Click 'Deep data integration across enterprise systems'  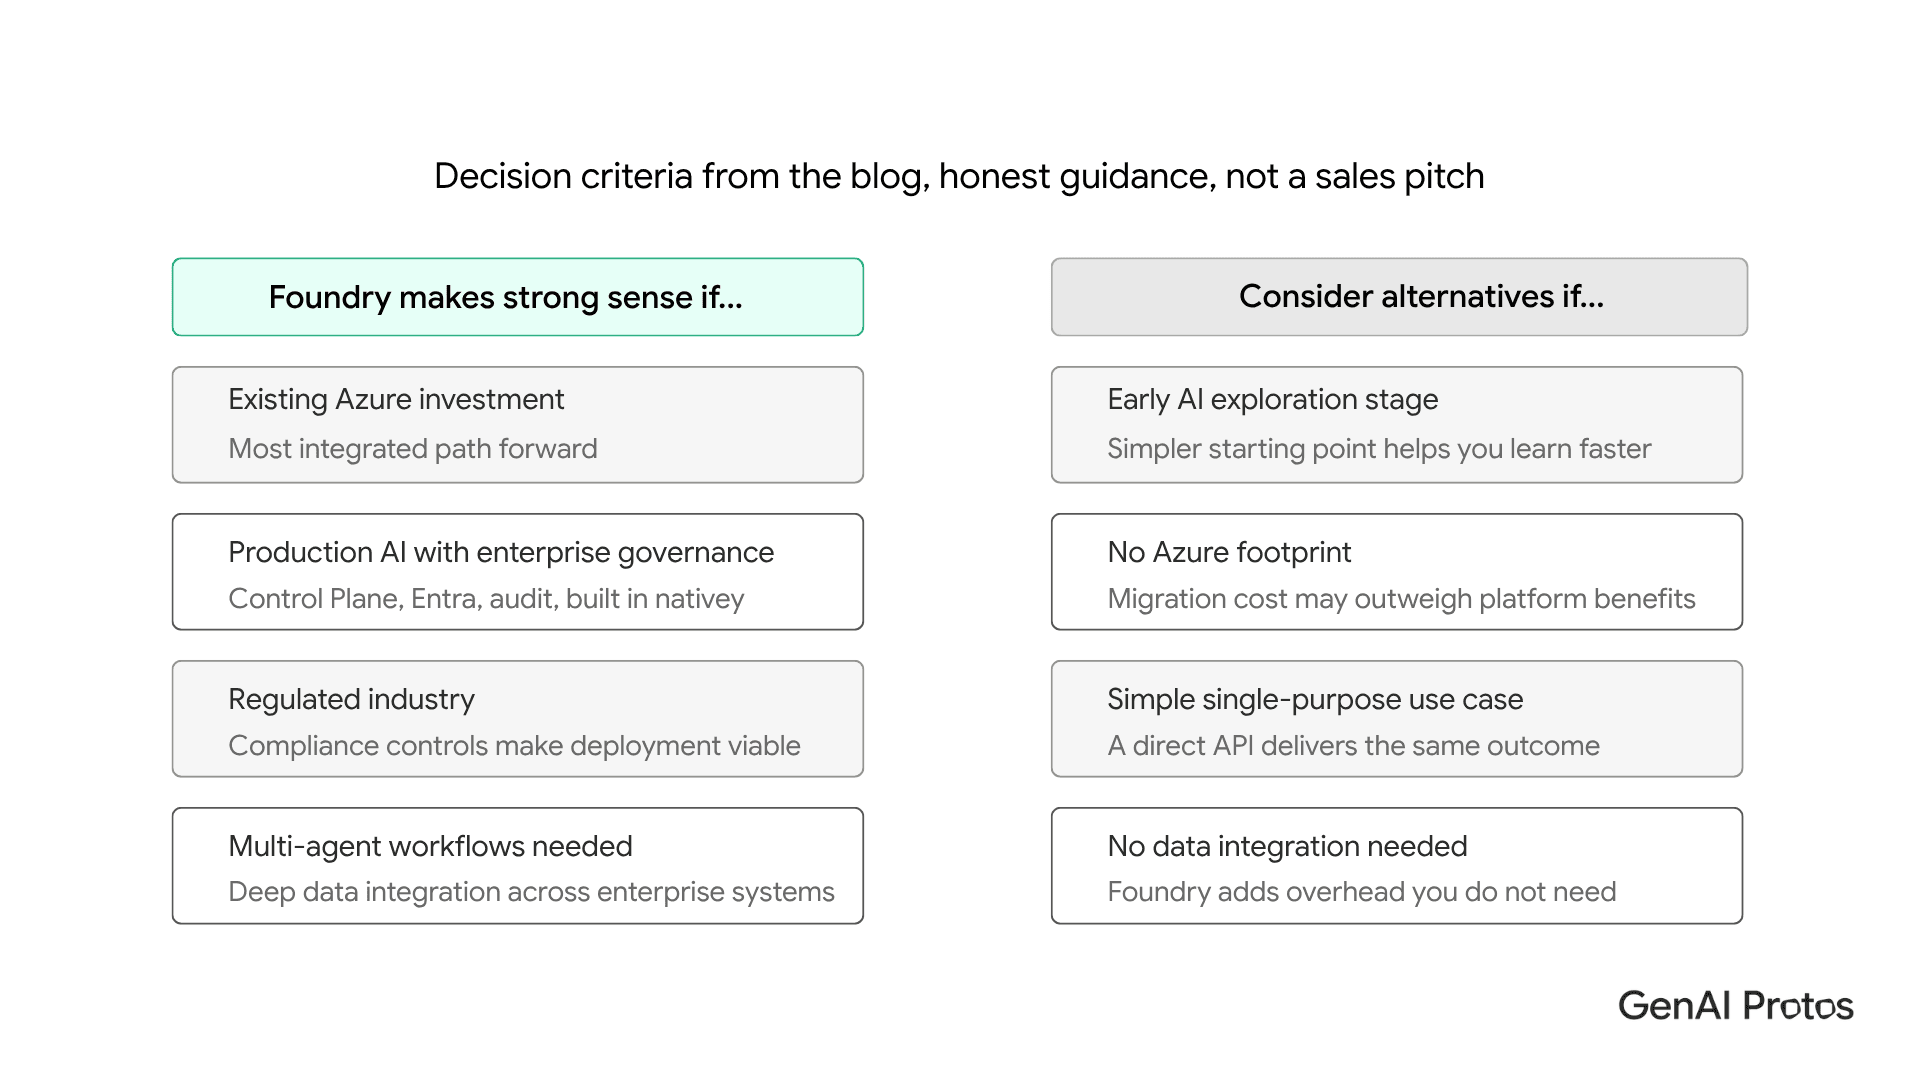(531, 891)
